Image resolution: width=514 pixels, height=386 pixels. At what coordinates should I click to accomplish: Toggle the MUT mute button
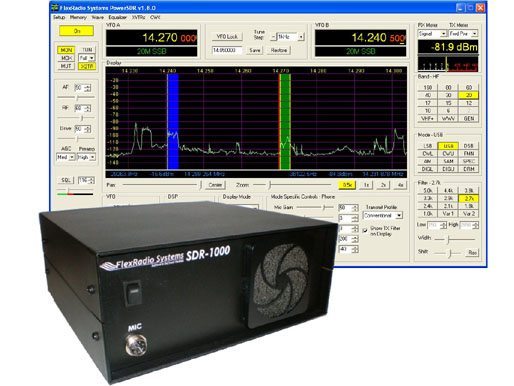click(66, 66)
